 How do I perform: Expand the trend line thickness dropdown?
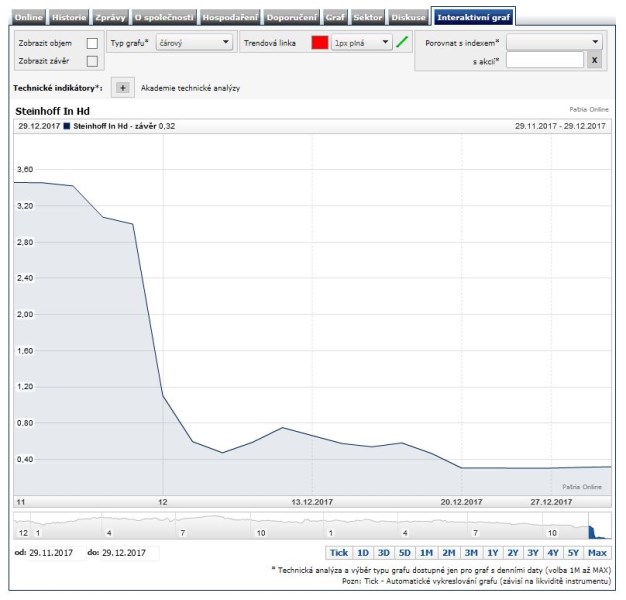click(x=361, y=43)
